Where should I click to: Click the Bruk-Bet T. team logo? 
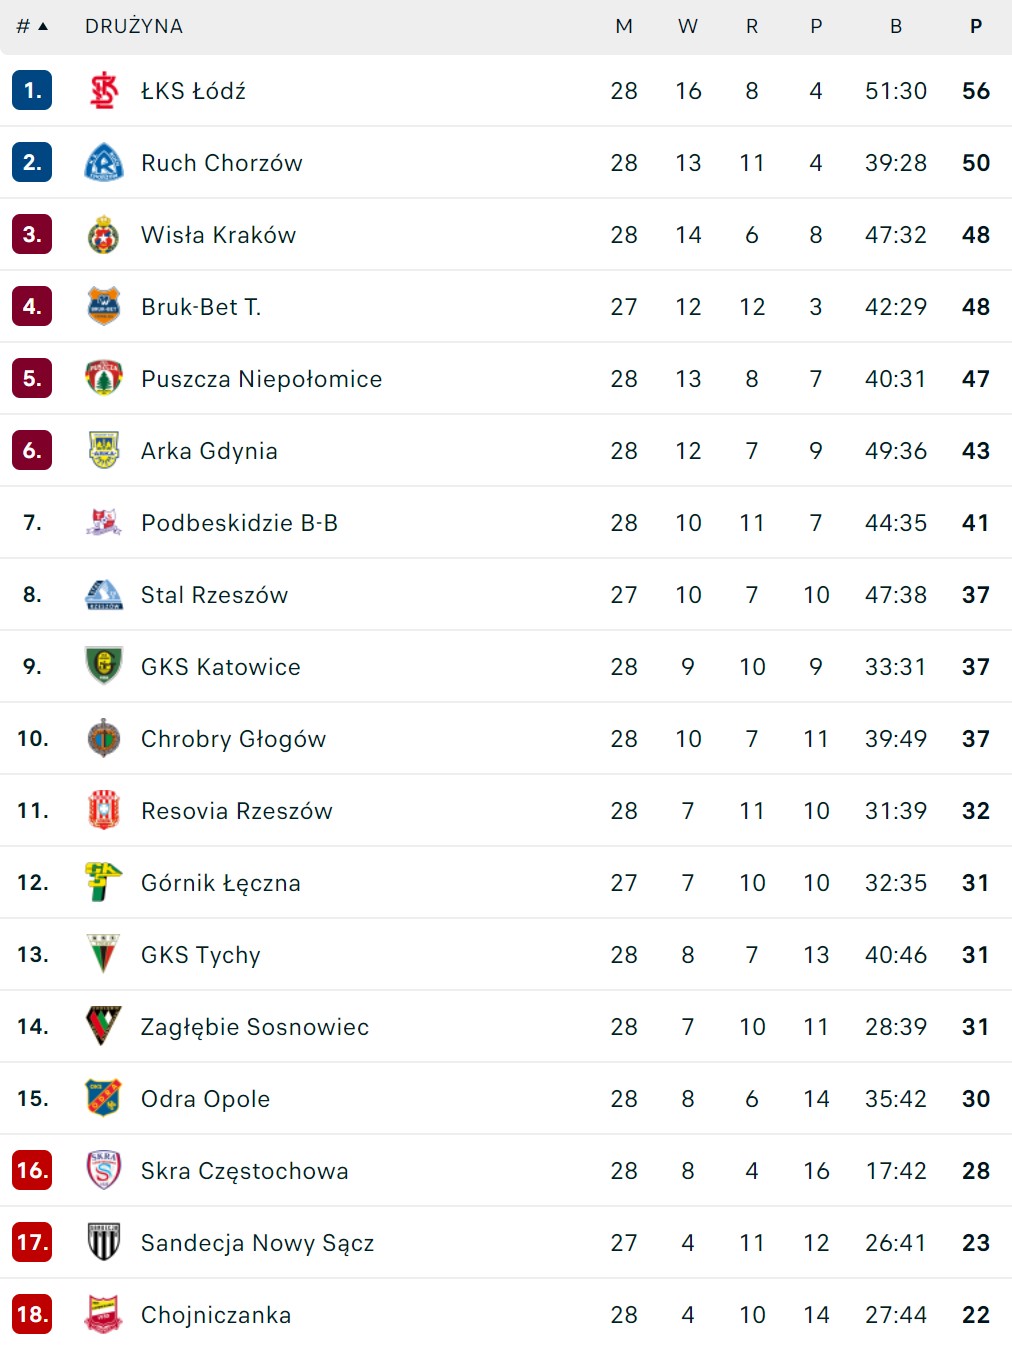coord(104,307)
